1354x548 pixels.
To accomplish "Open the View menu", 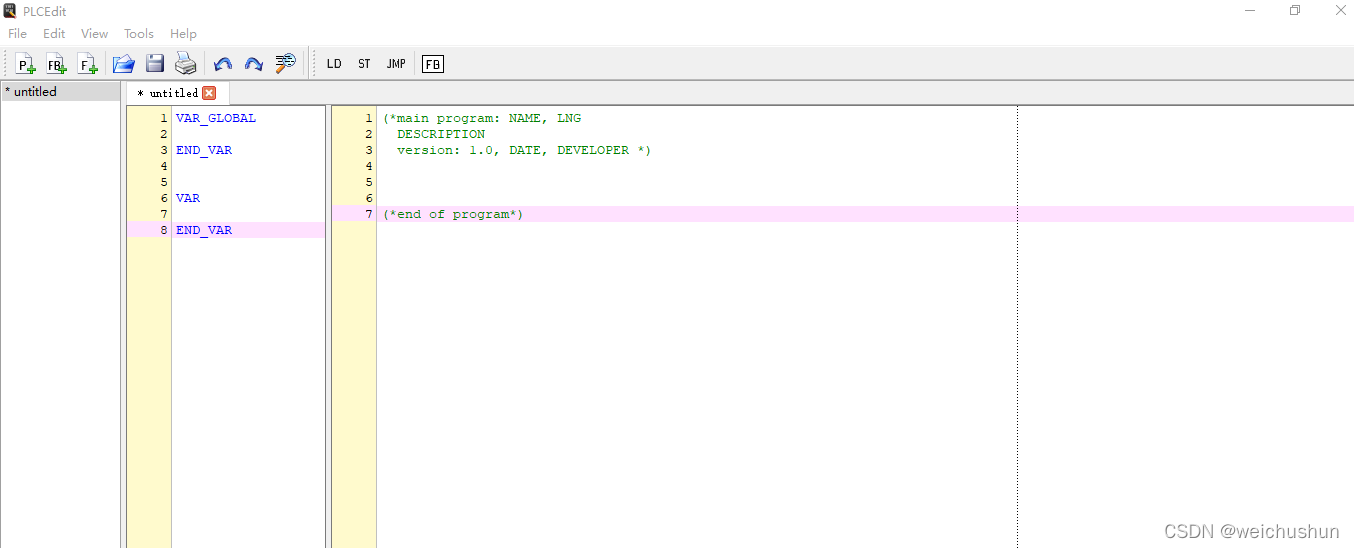I will [x=94, y=34].
